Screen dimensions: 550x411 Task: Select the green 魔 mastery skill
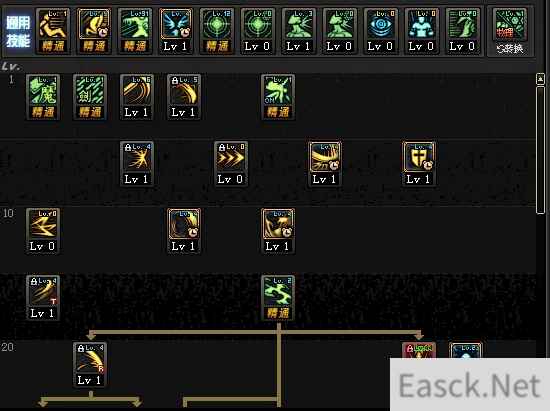43,97
